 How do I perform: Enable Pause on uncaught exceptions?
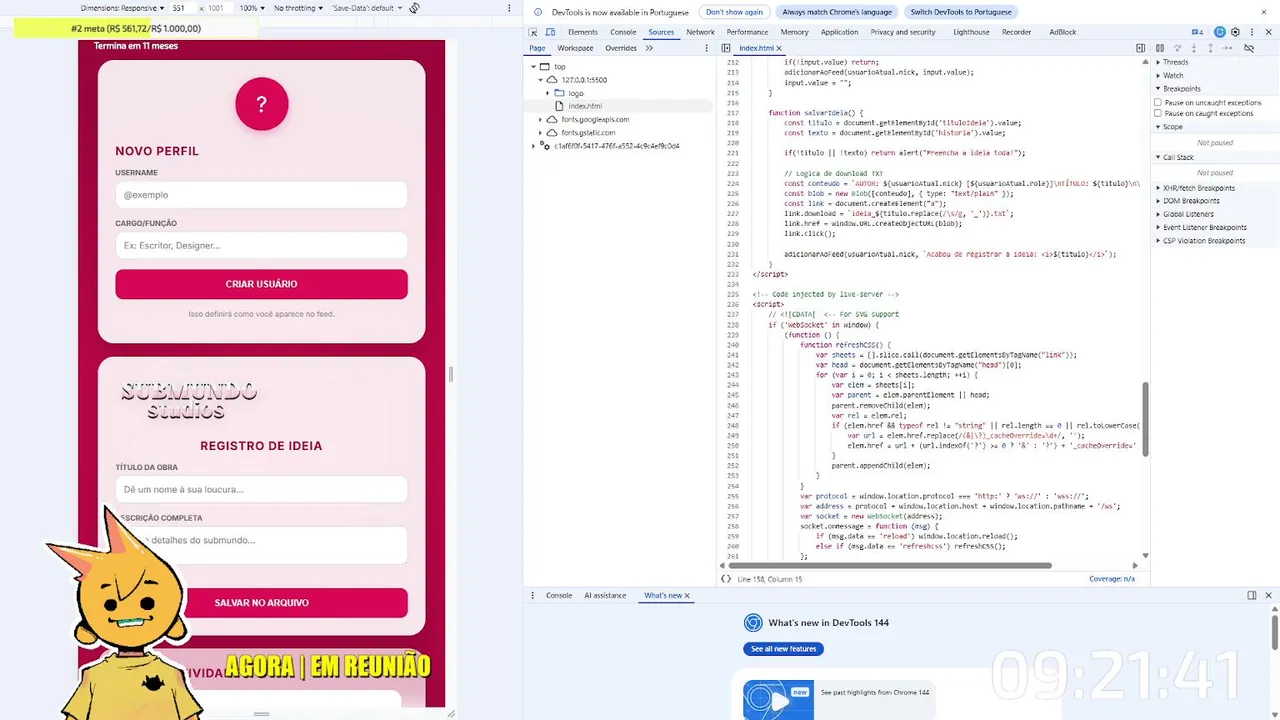pos(1158,102)
